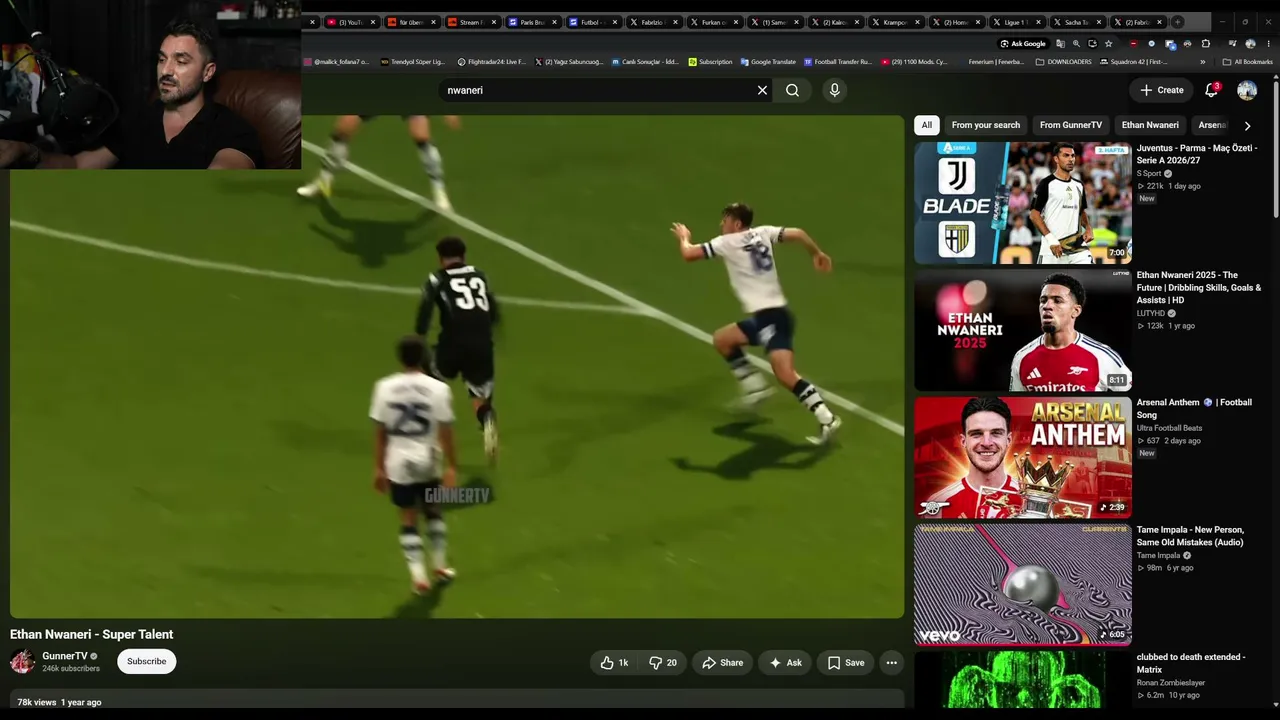The image size is (1280, 720).
Task: Open more actions ellipsis under the video
Action: 891,662
